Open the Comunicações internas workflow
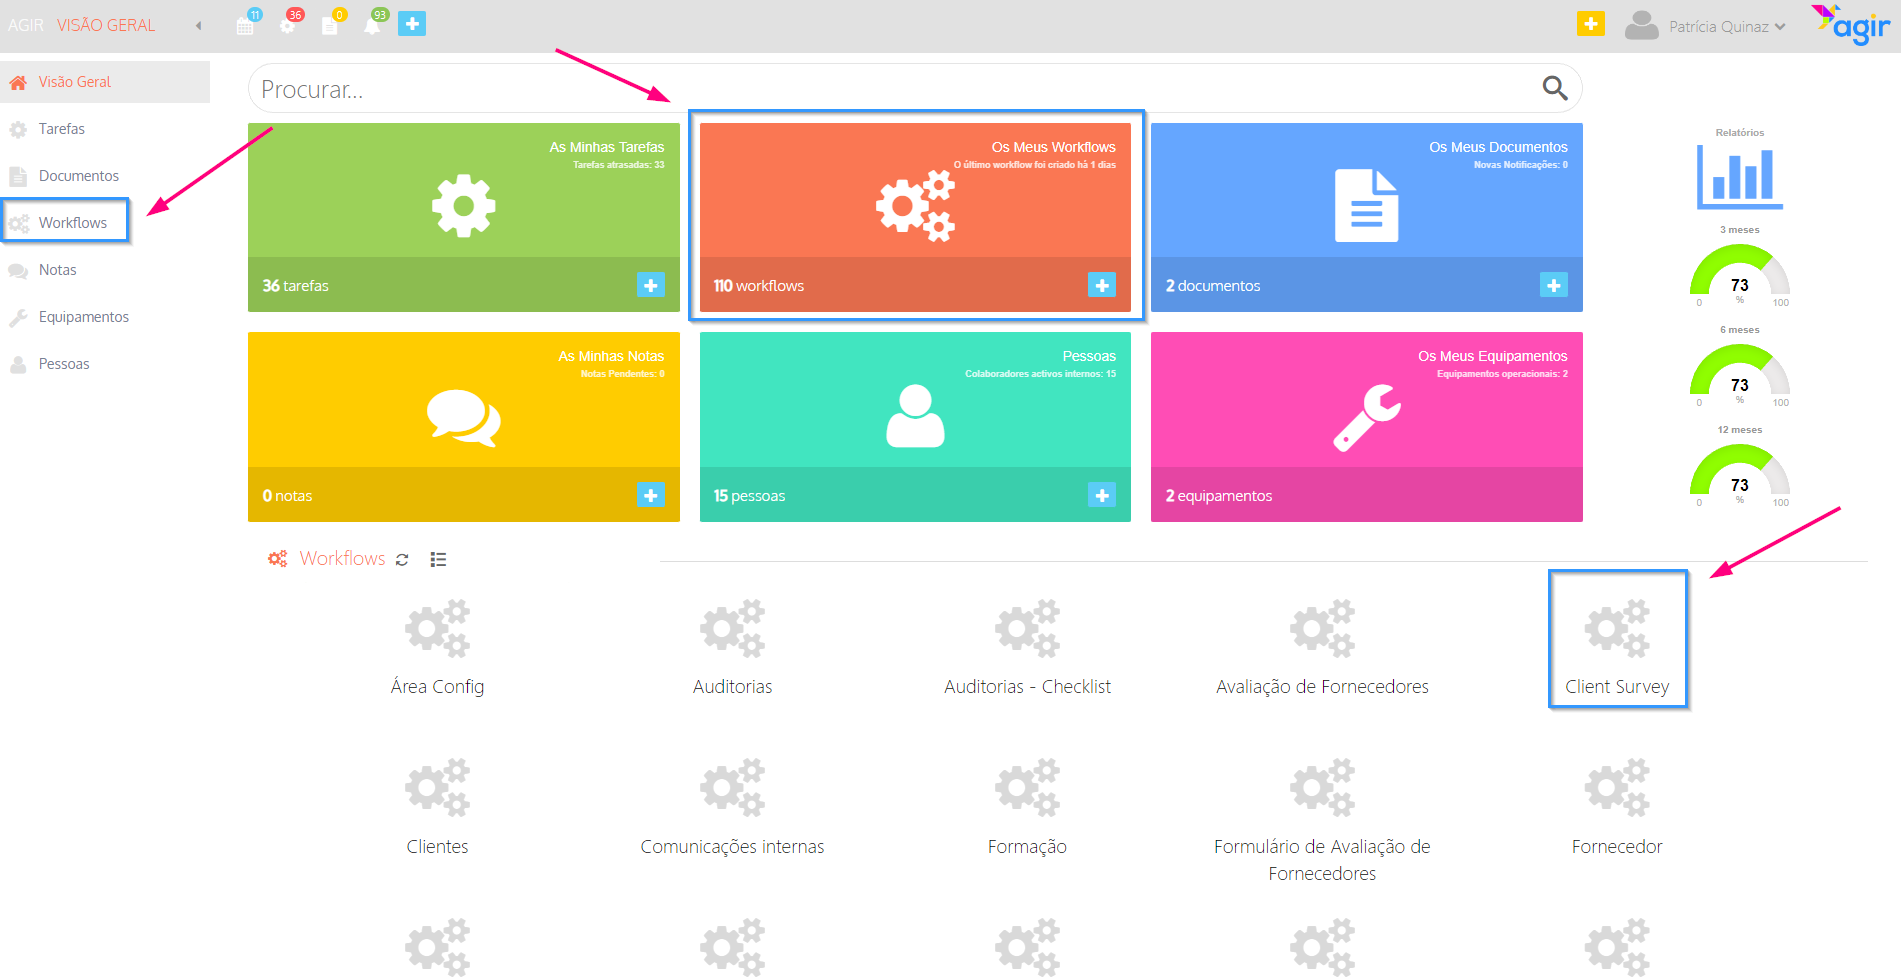Screen dimensions: 1901x977 pos(732,808)
